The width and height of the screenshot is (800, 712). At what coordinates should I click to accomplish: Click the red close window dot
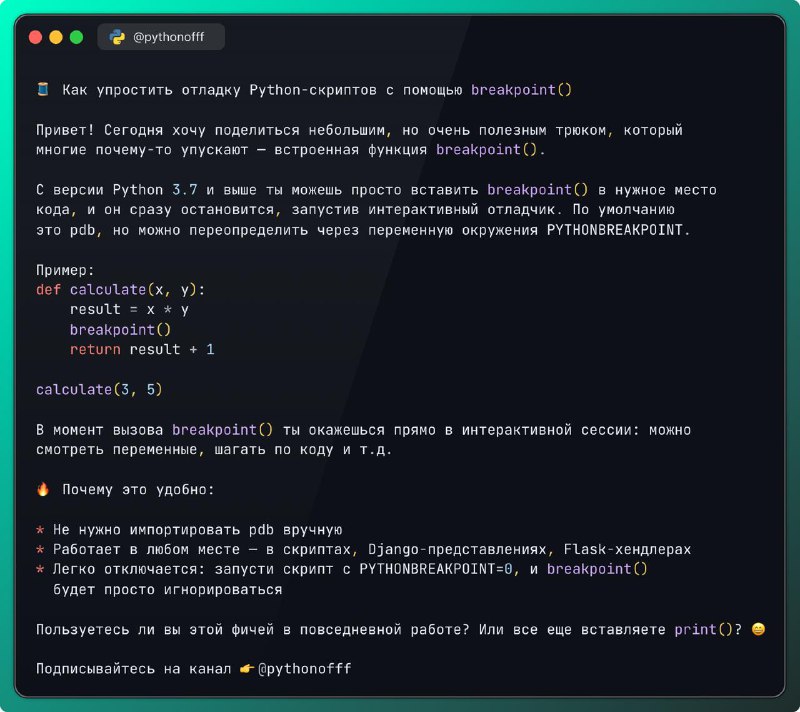coord(36,37)
